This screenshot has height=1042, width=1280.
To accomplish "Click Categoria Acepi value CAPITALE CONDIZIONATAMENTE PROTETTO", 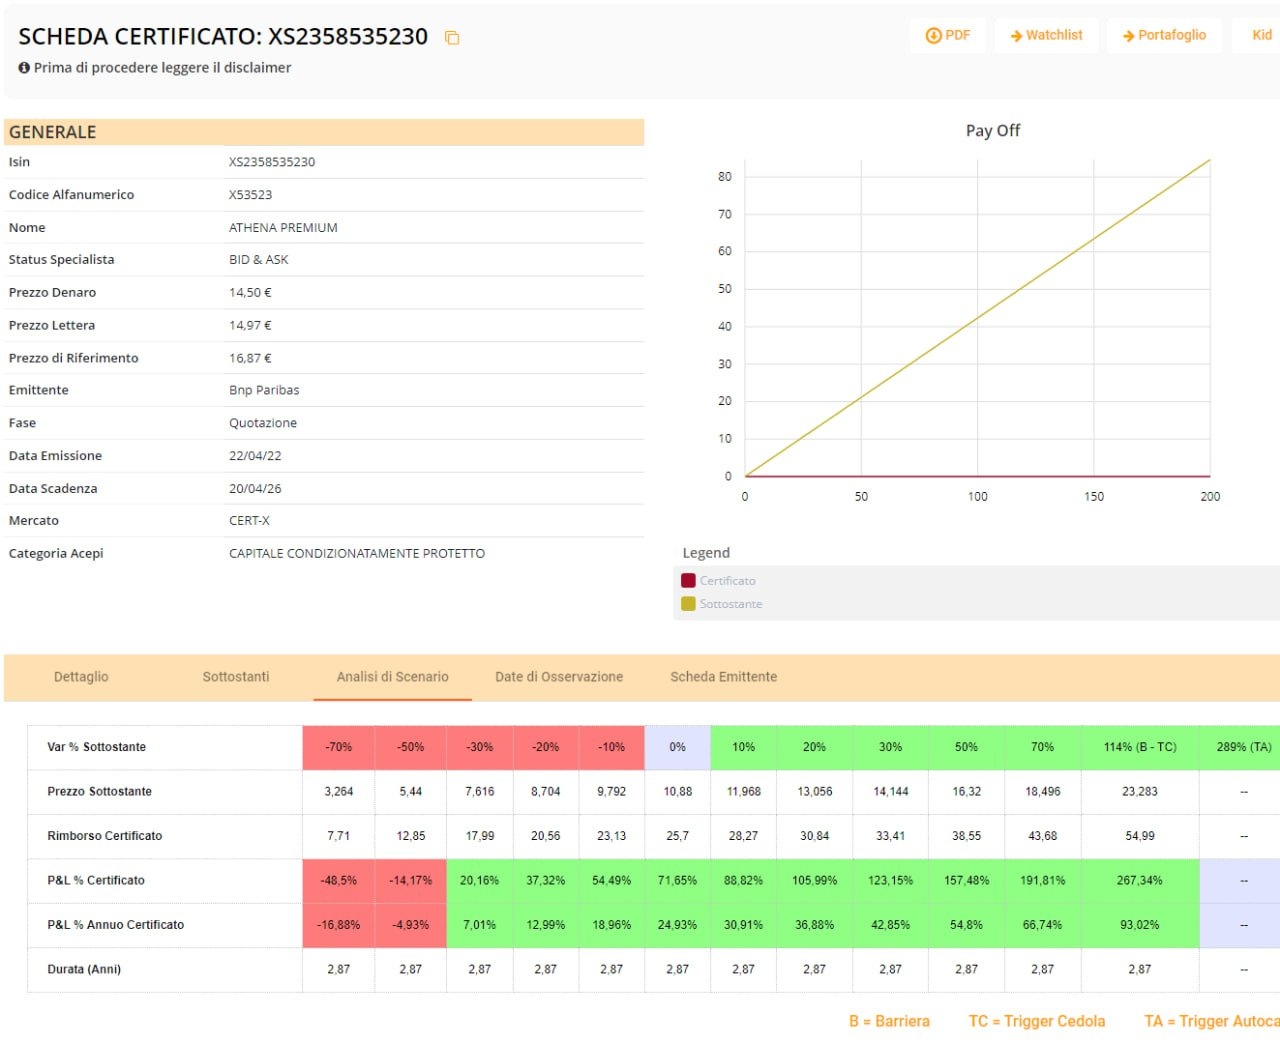I will tap(357, 554).
